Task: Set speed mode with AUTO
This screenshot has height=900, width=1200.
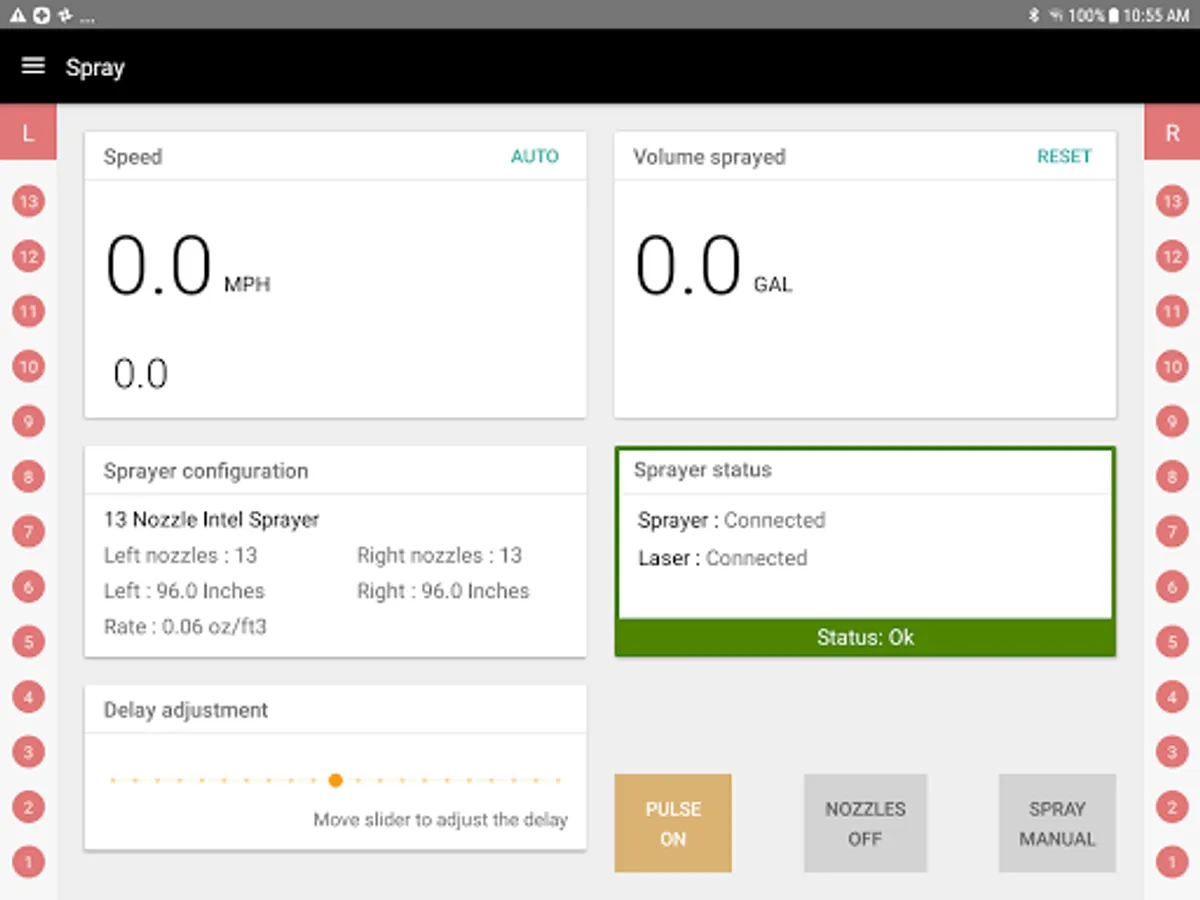Action: [x=535, y=156]
